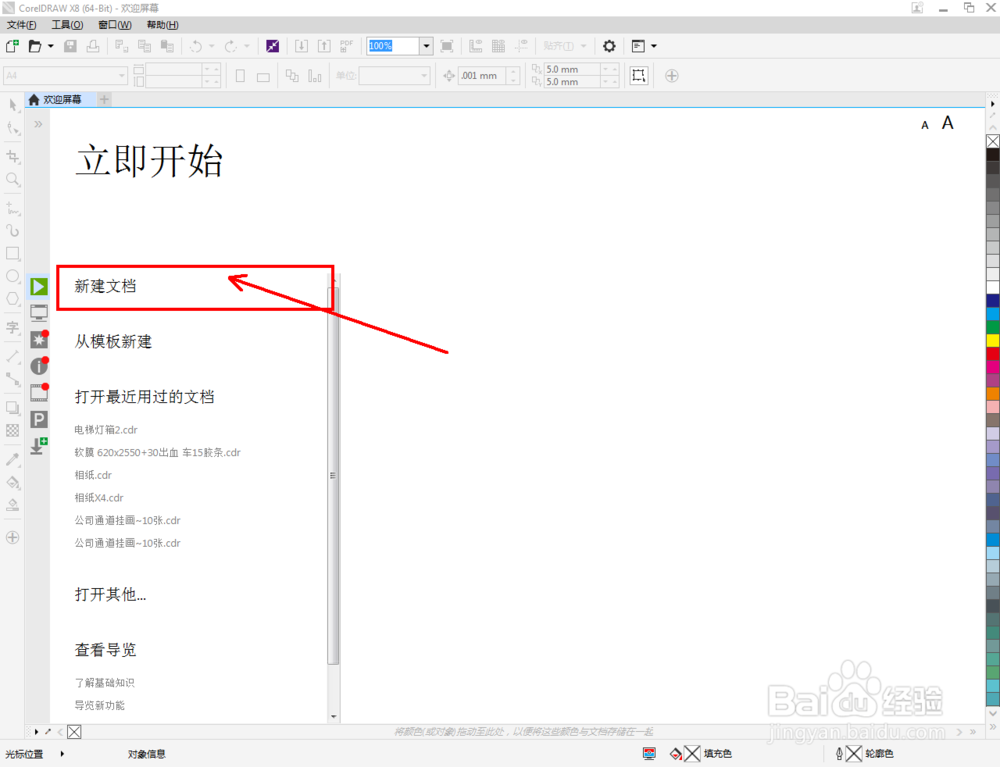
Task: Open recent file 相纸X4.cdr
Action: point(99,498)
